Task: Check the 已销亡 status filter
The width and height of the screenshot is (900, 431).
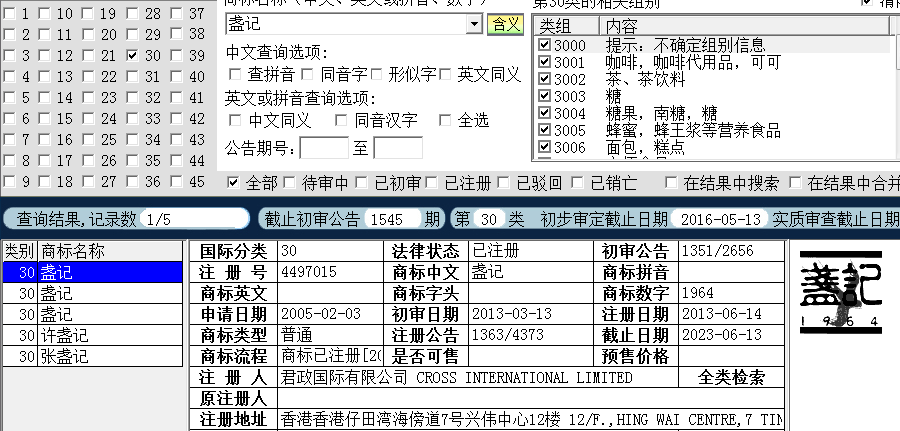Action: (x=577, y=183)
